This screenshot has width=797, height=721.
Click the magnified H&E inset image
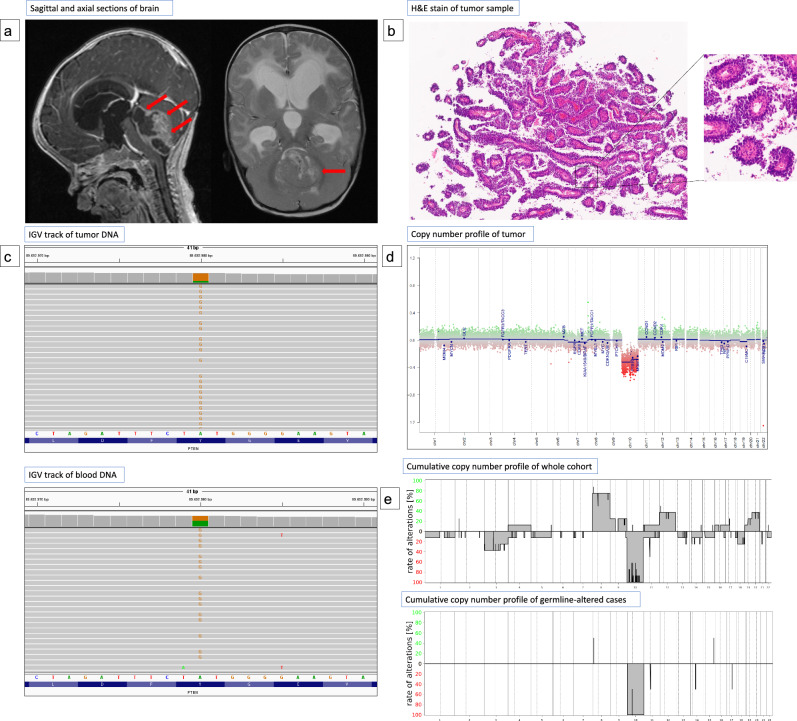750,117
